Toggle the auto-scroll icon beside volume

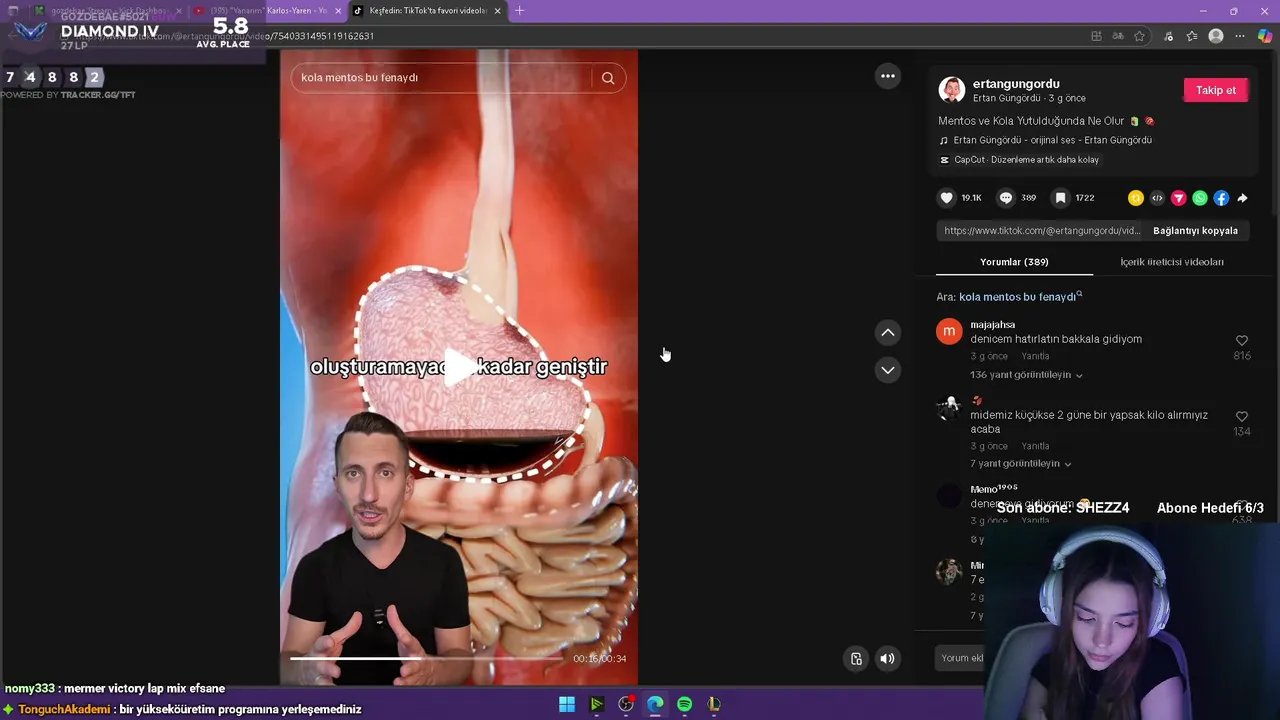[856, 658]
